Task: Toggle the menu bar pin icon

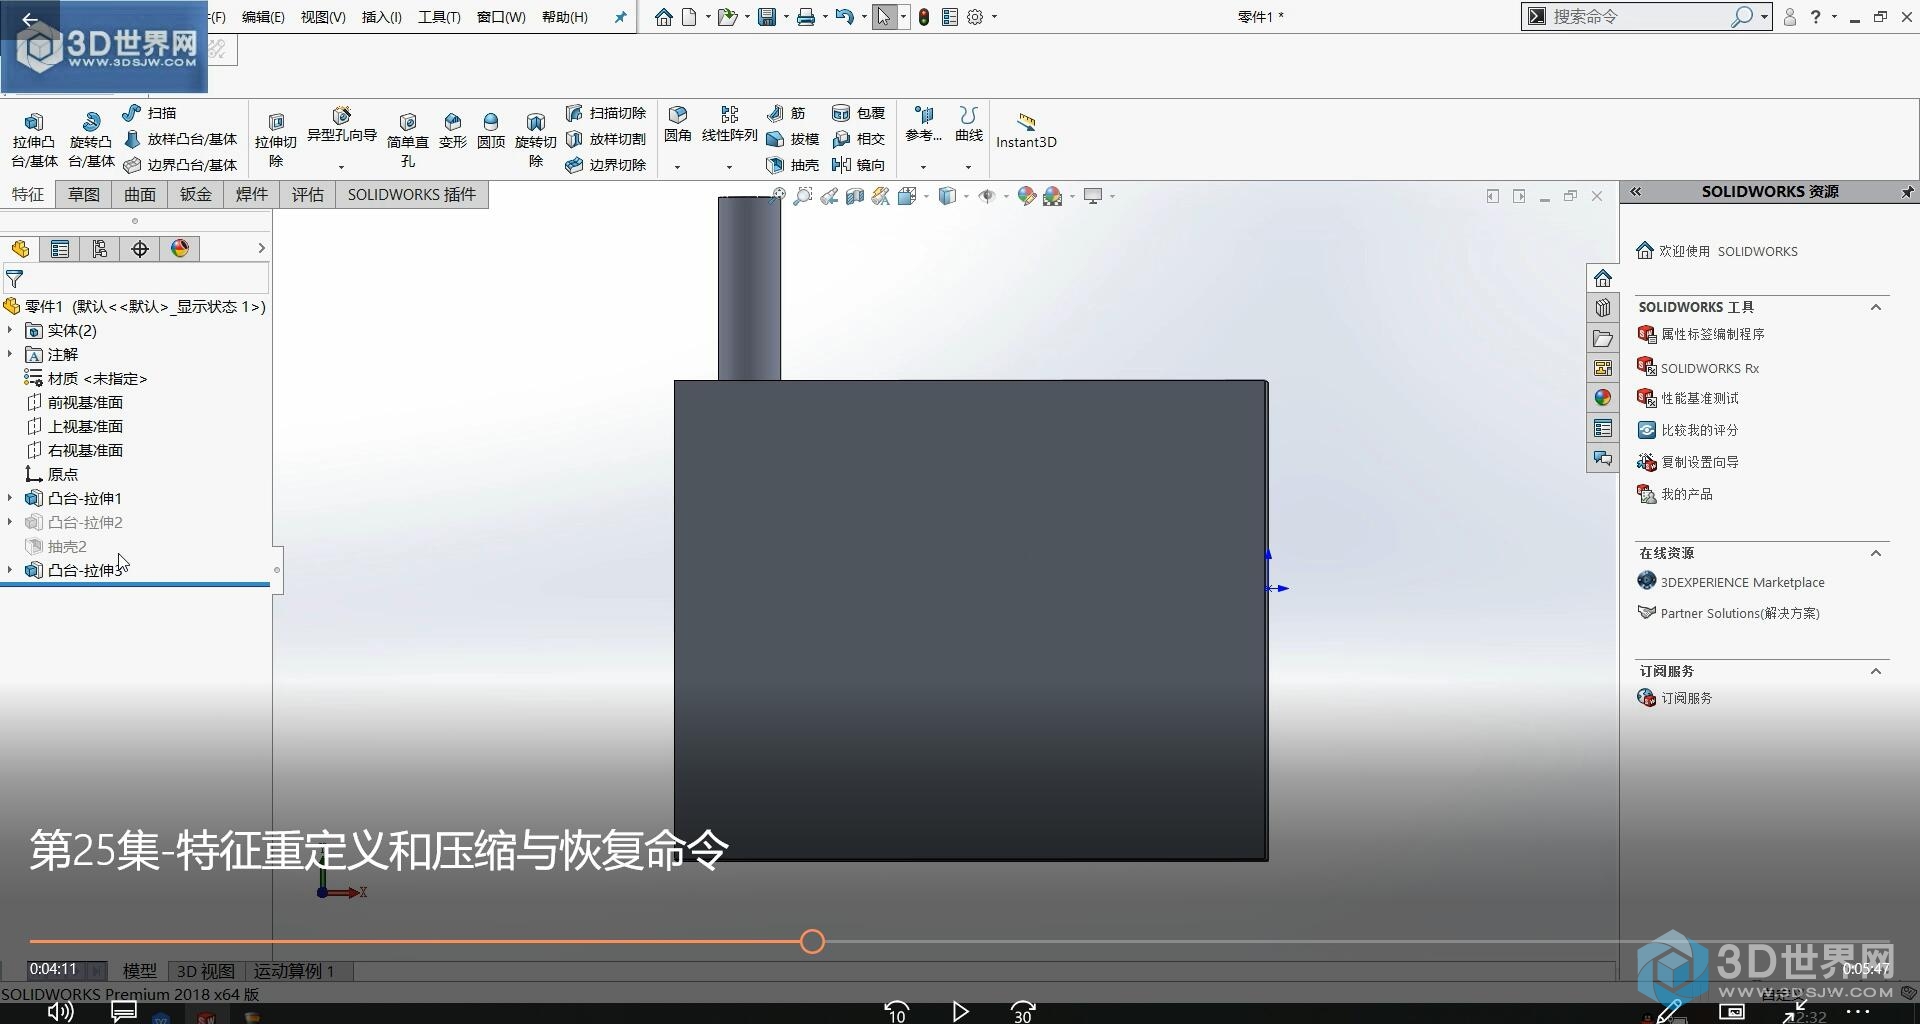Action: [620, 17]
